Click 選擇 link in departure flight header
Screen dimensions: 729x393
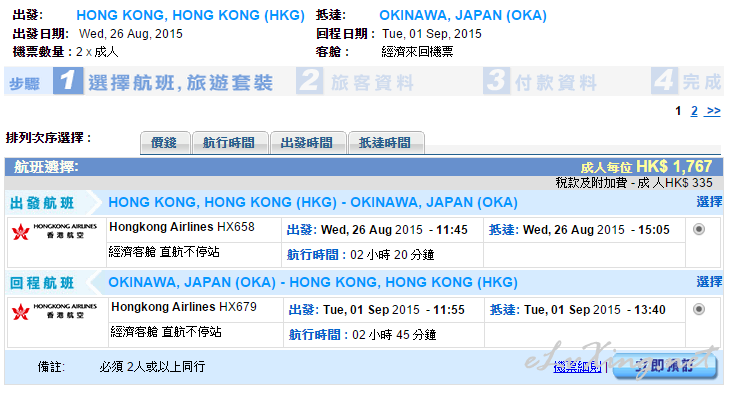pyautogui.click(x=709, y=202)
